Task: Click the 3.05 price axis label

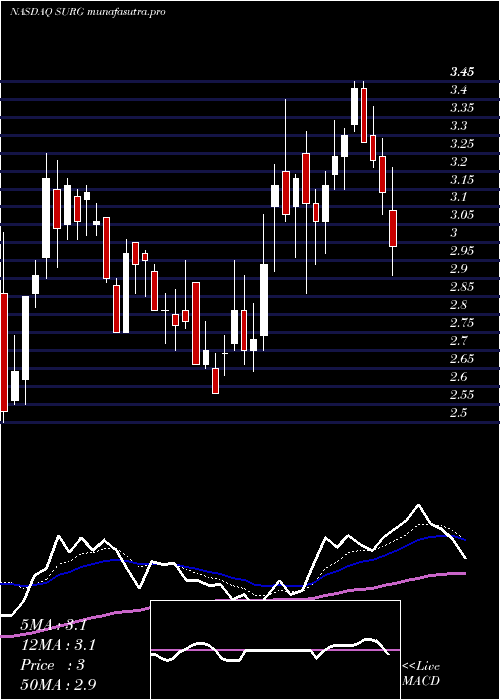Action: (462, 215)
